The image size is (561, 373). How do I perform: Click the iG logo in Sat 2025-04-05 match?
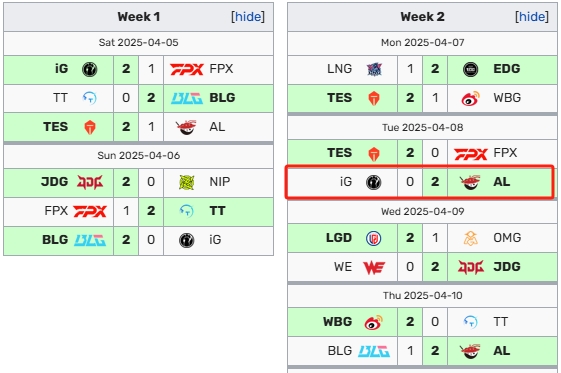(x=89, y=69)
